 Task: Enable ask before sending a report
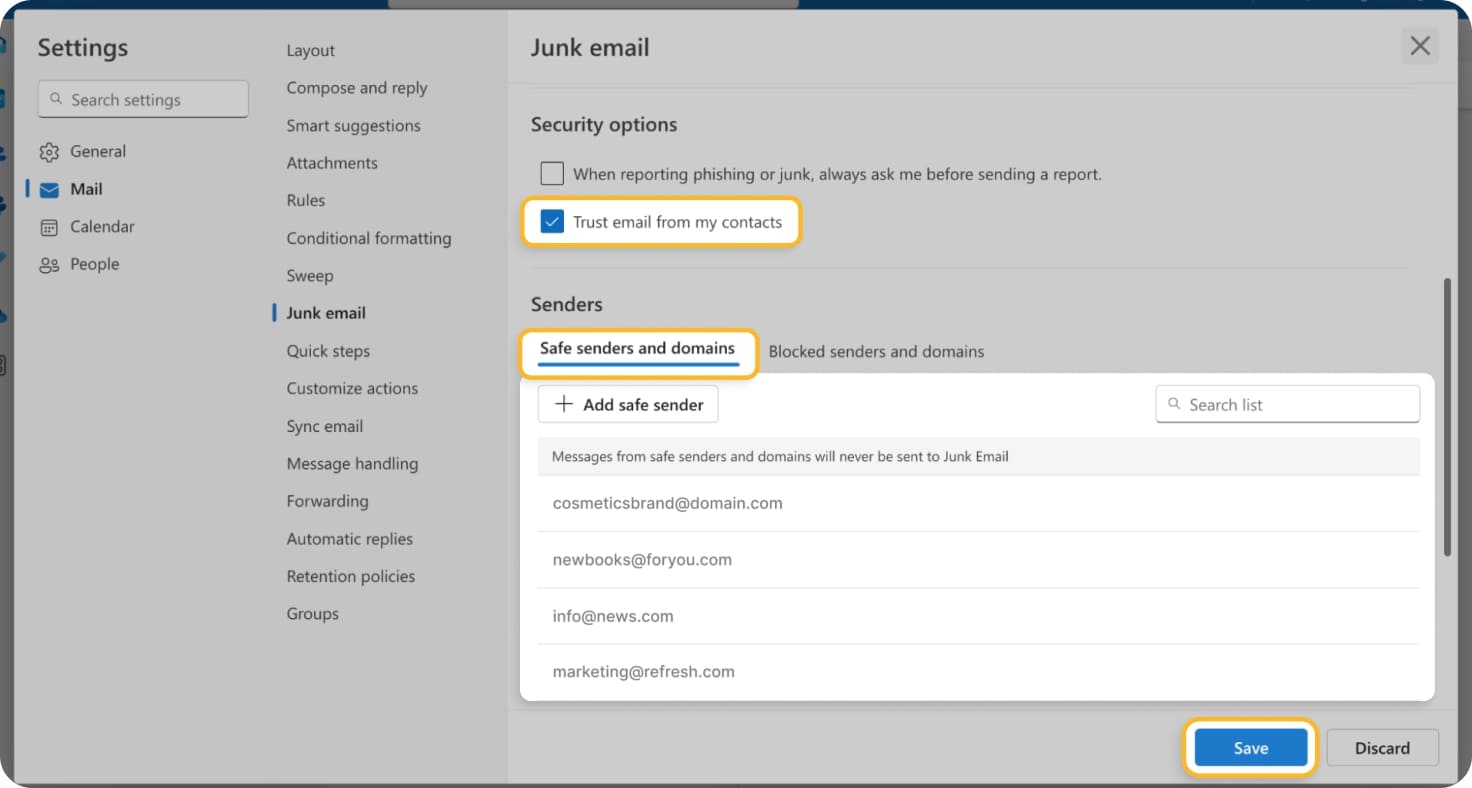pyautogui.click(x=551, y=173)
